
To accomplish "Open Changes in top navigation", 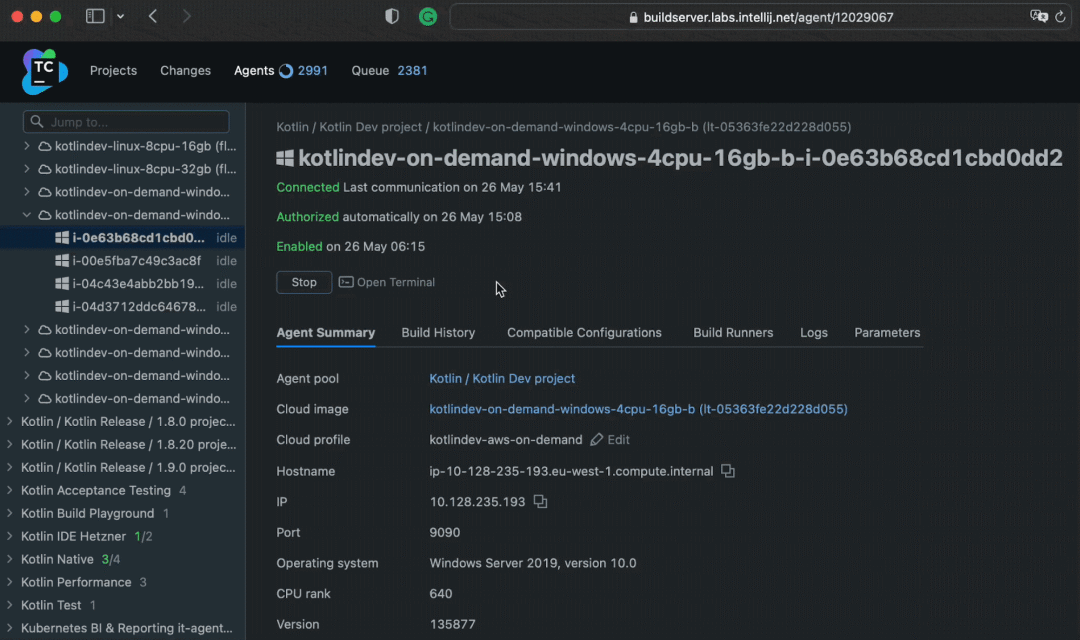I will (185, 71).
